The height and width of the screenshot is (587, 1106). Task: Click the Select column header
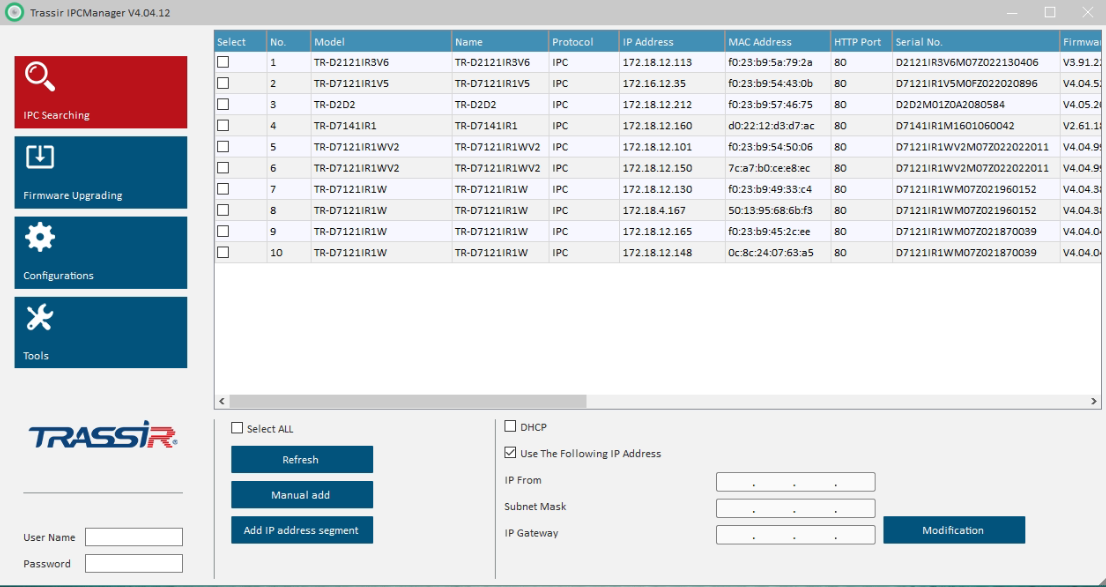[x=241, y=42]
